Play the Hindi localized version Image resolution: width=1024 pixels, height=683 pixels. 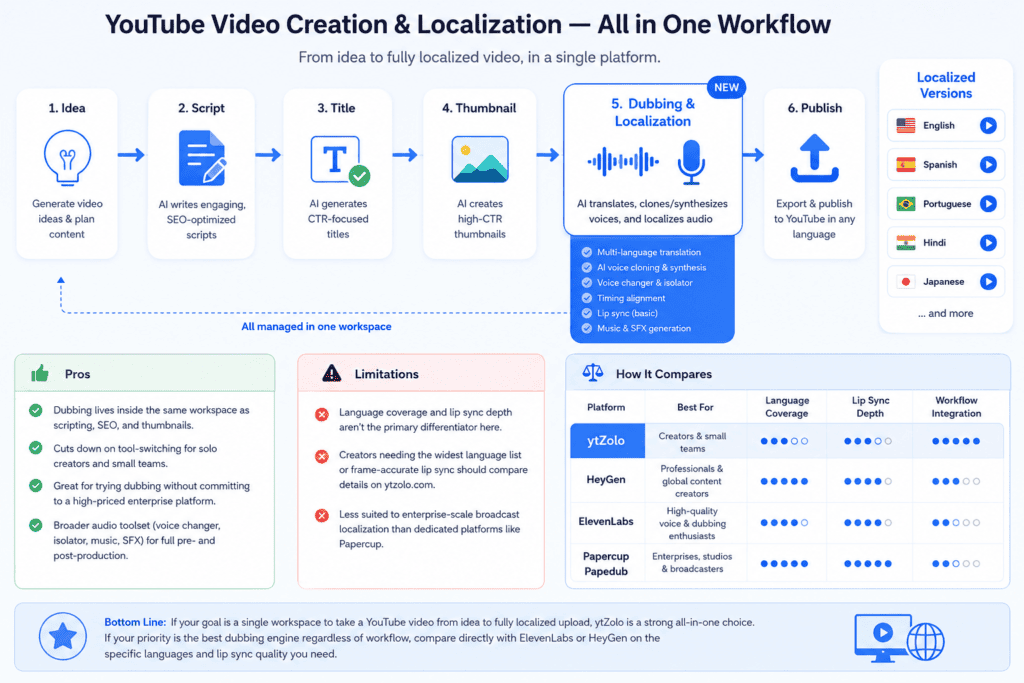(988, 243)
